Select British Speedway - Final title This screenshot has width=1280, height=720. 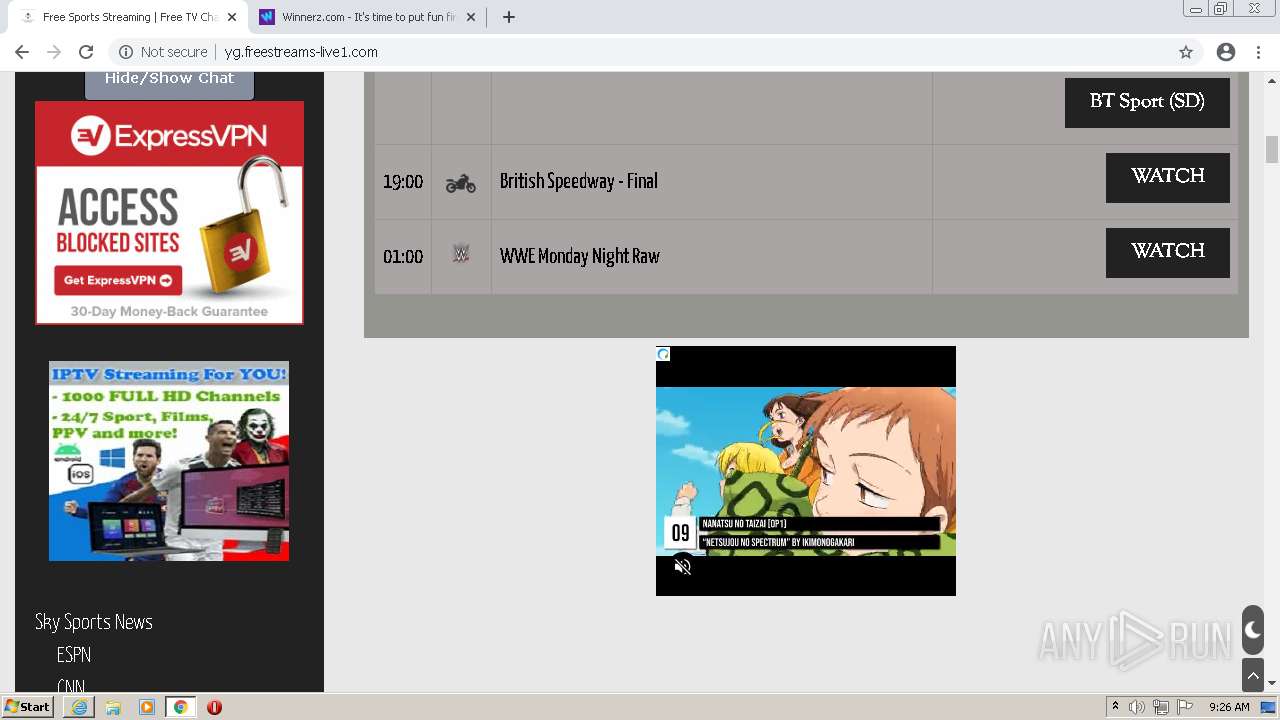tap(578, 181)
